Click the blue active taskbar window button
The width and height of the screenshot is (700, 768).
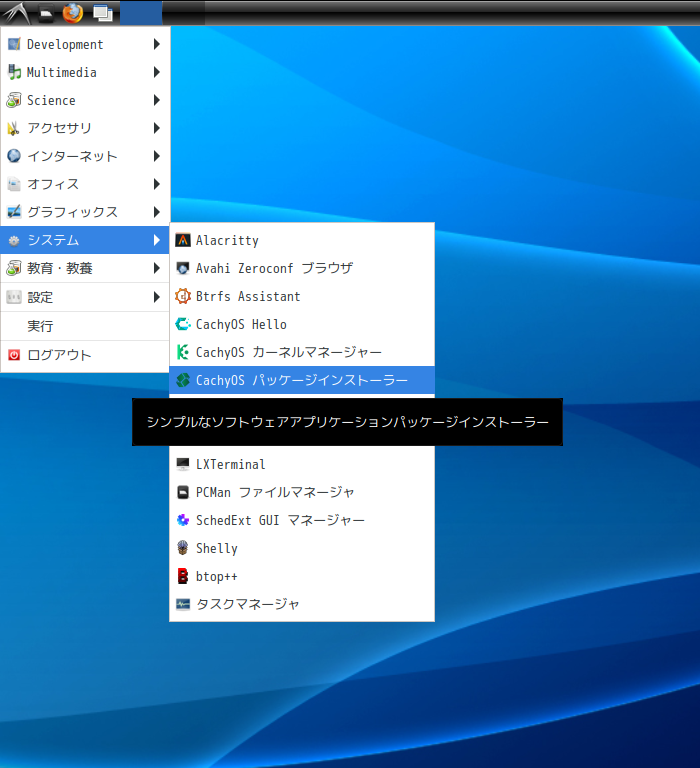click(141, 13)
